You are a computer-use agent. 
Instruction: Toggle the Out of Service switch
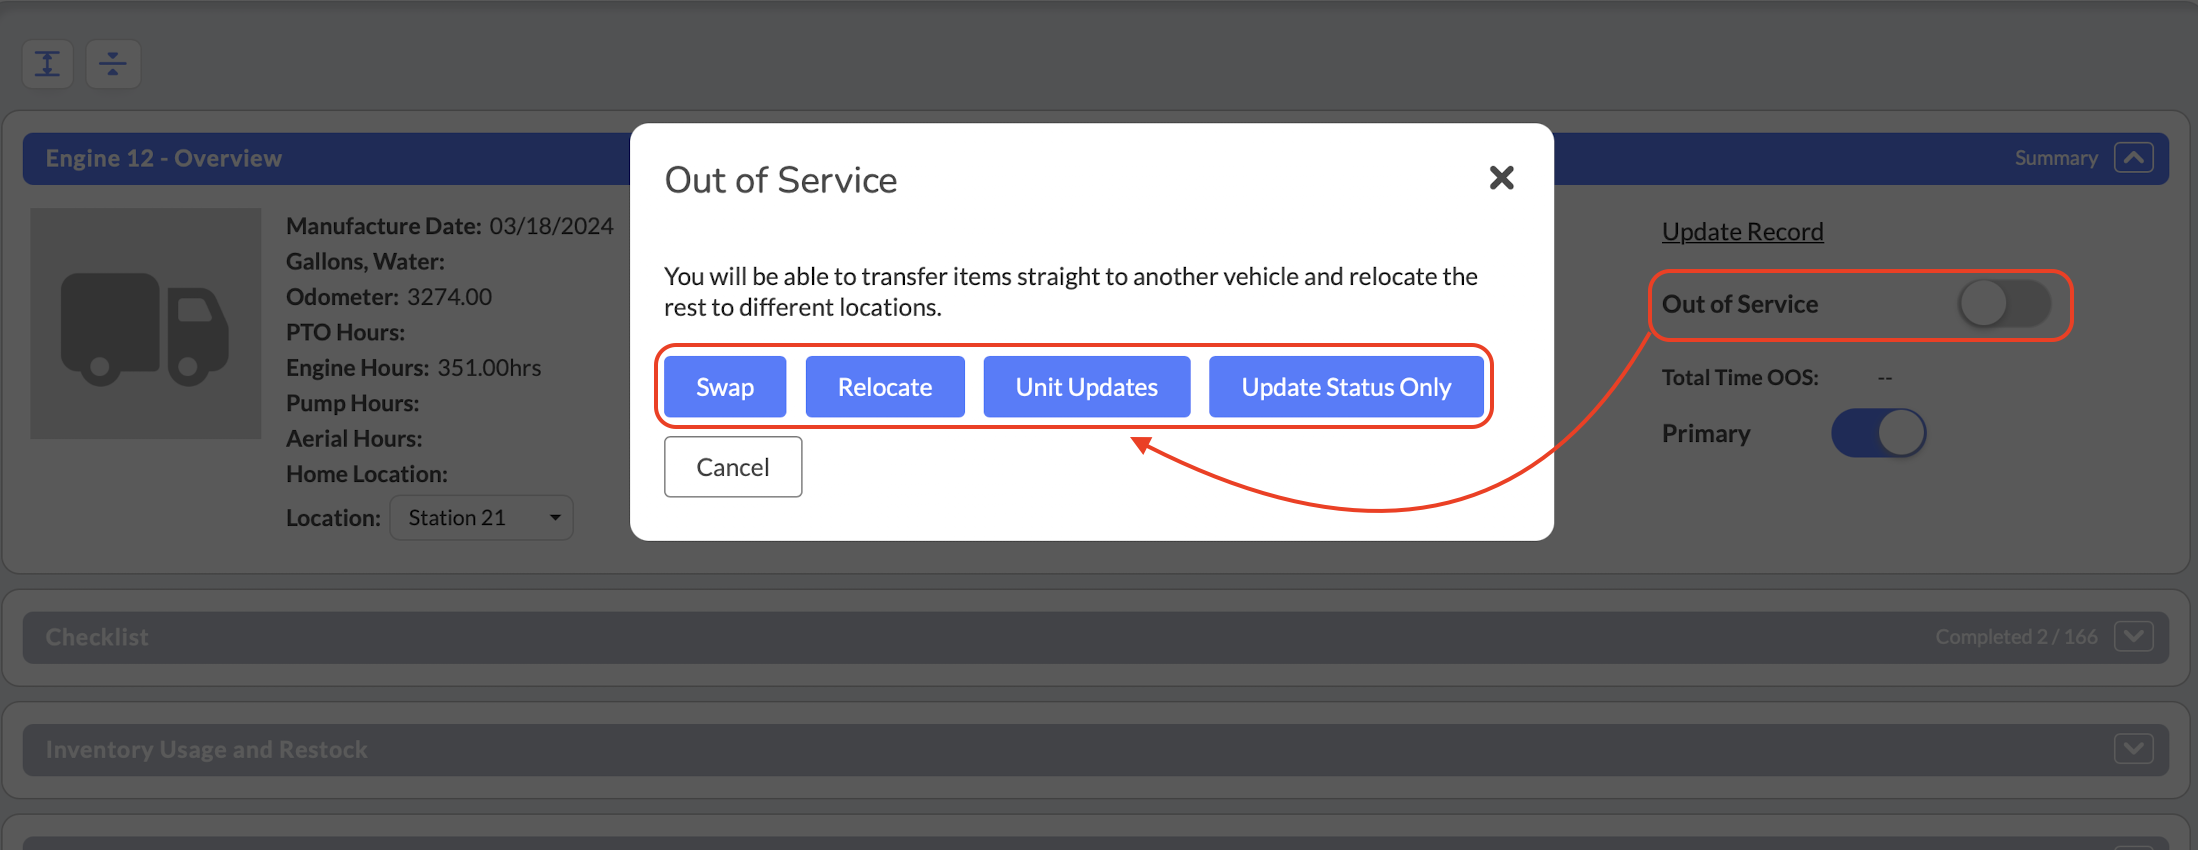point(2004,304)
